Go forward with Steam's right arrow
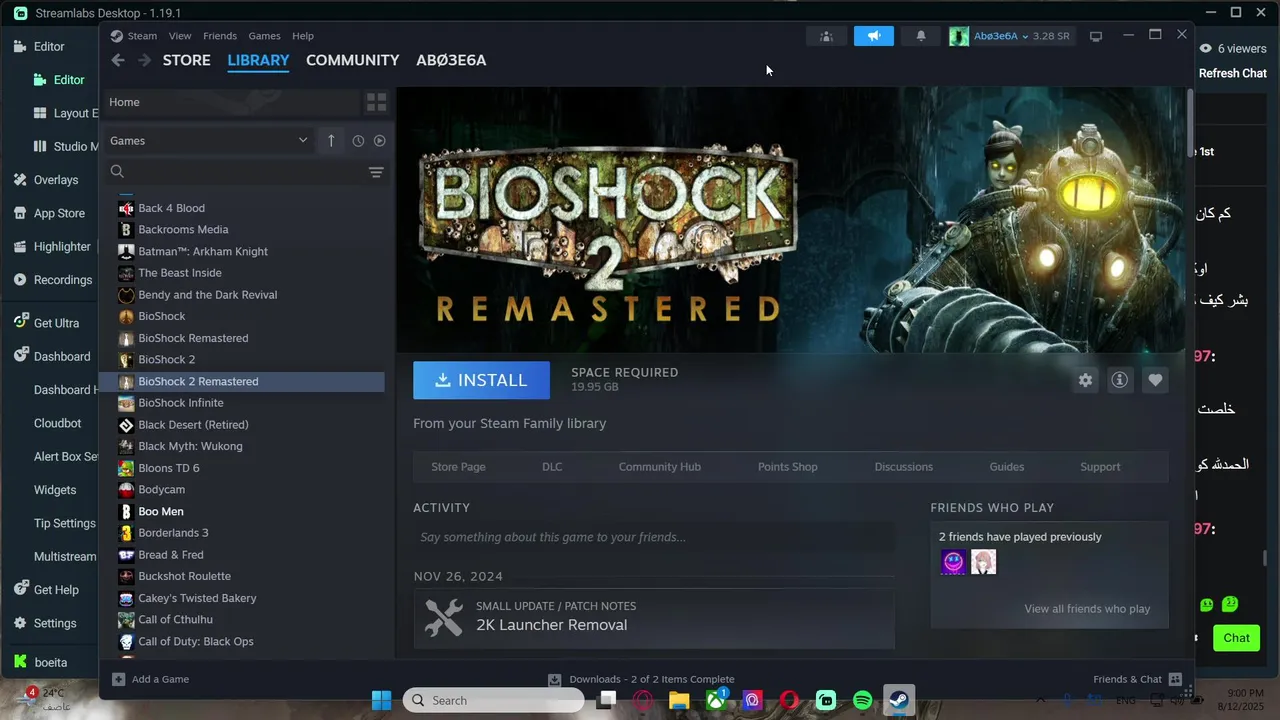The height and width of the screenshot is (720, 1280). (x=144, y=60)
